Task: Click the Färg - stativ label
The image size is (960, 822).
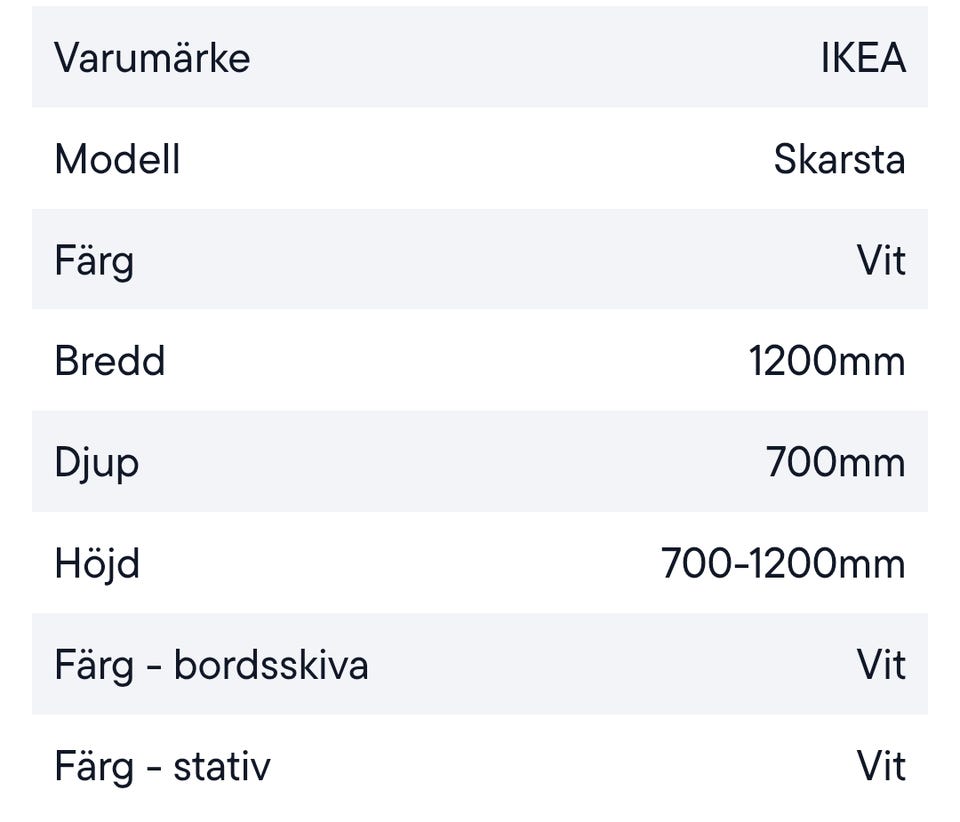Action: coord(162,767)
